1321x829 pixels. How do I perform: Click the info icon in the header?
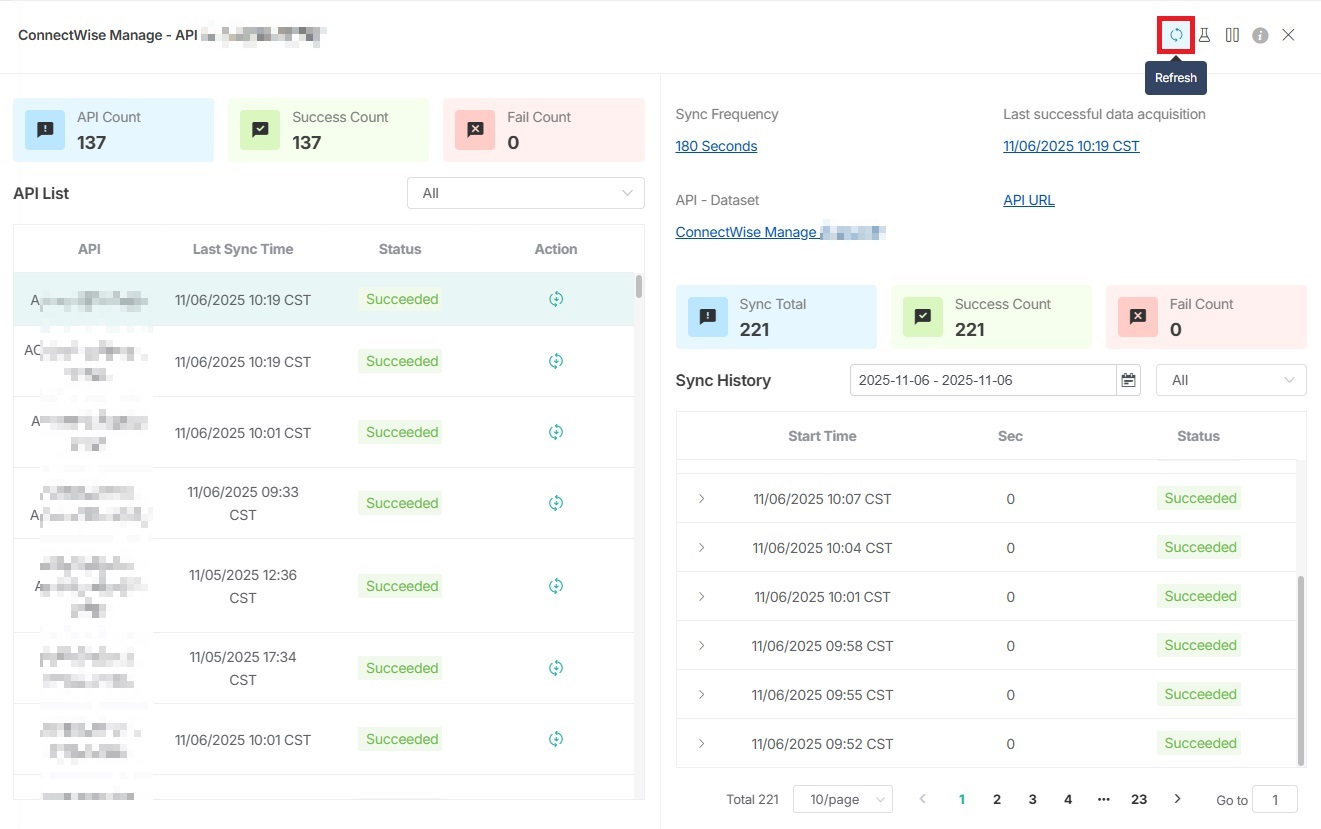click(1260, 35)
